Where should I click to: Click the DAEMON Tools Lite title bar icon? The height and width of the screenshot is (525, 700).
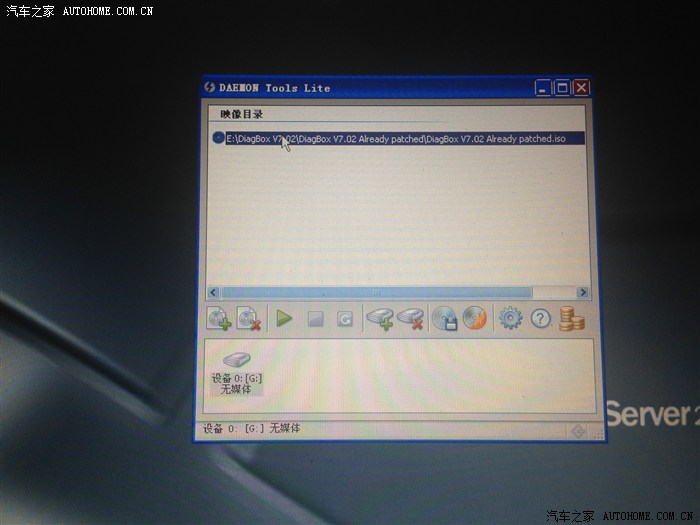[x=210, y=88]
